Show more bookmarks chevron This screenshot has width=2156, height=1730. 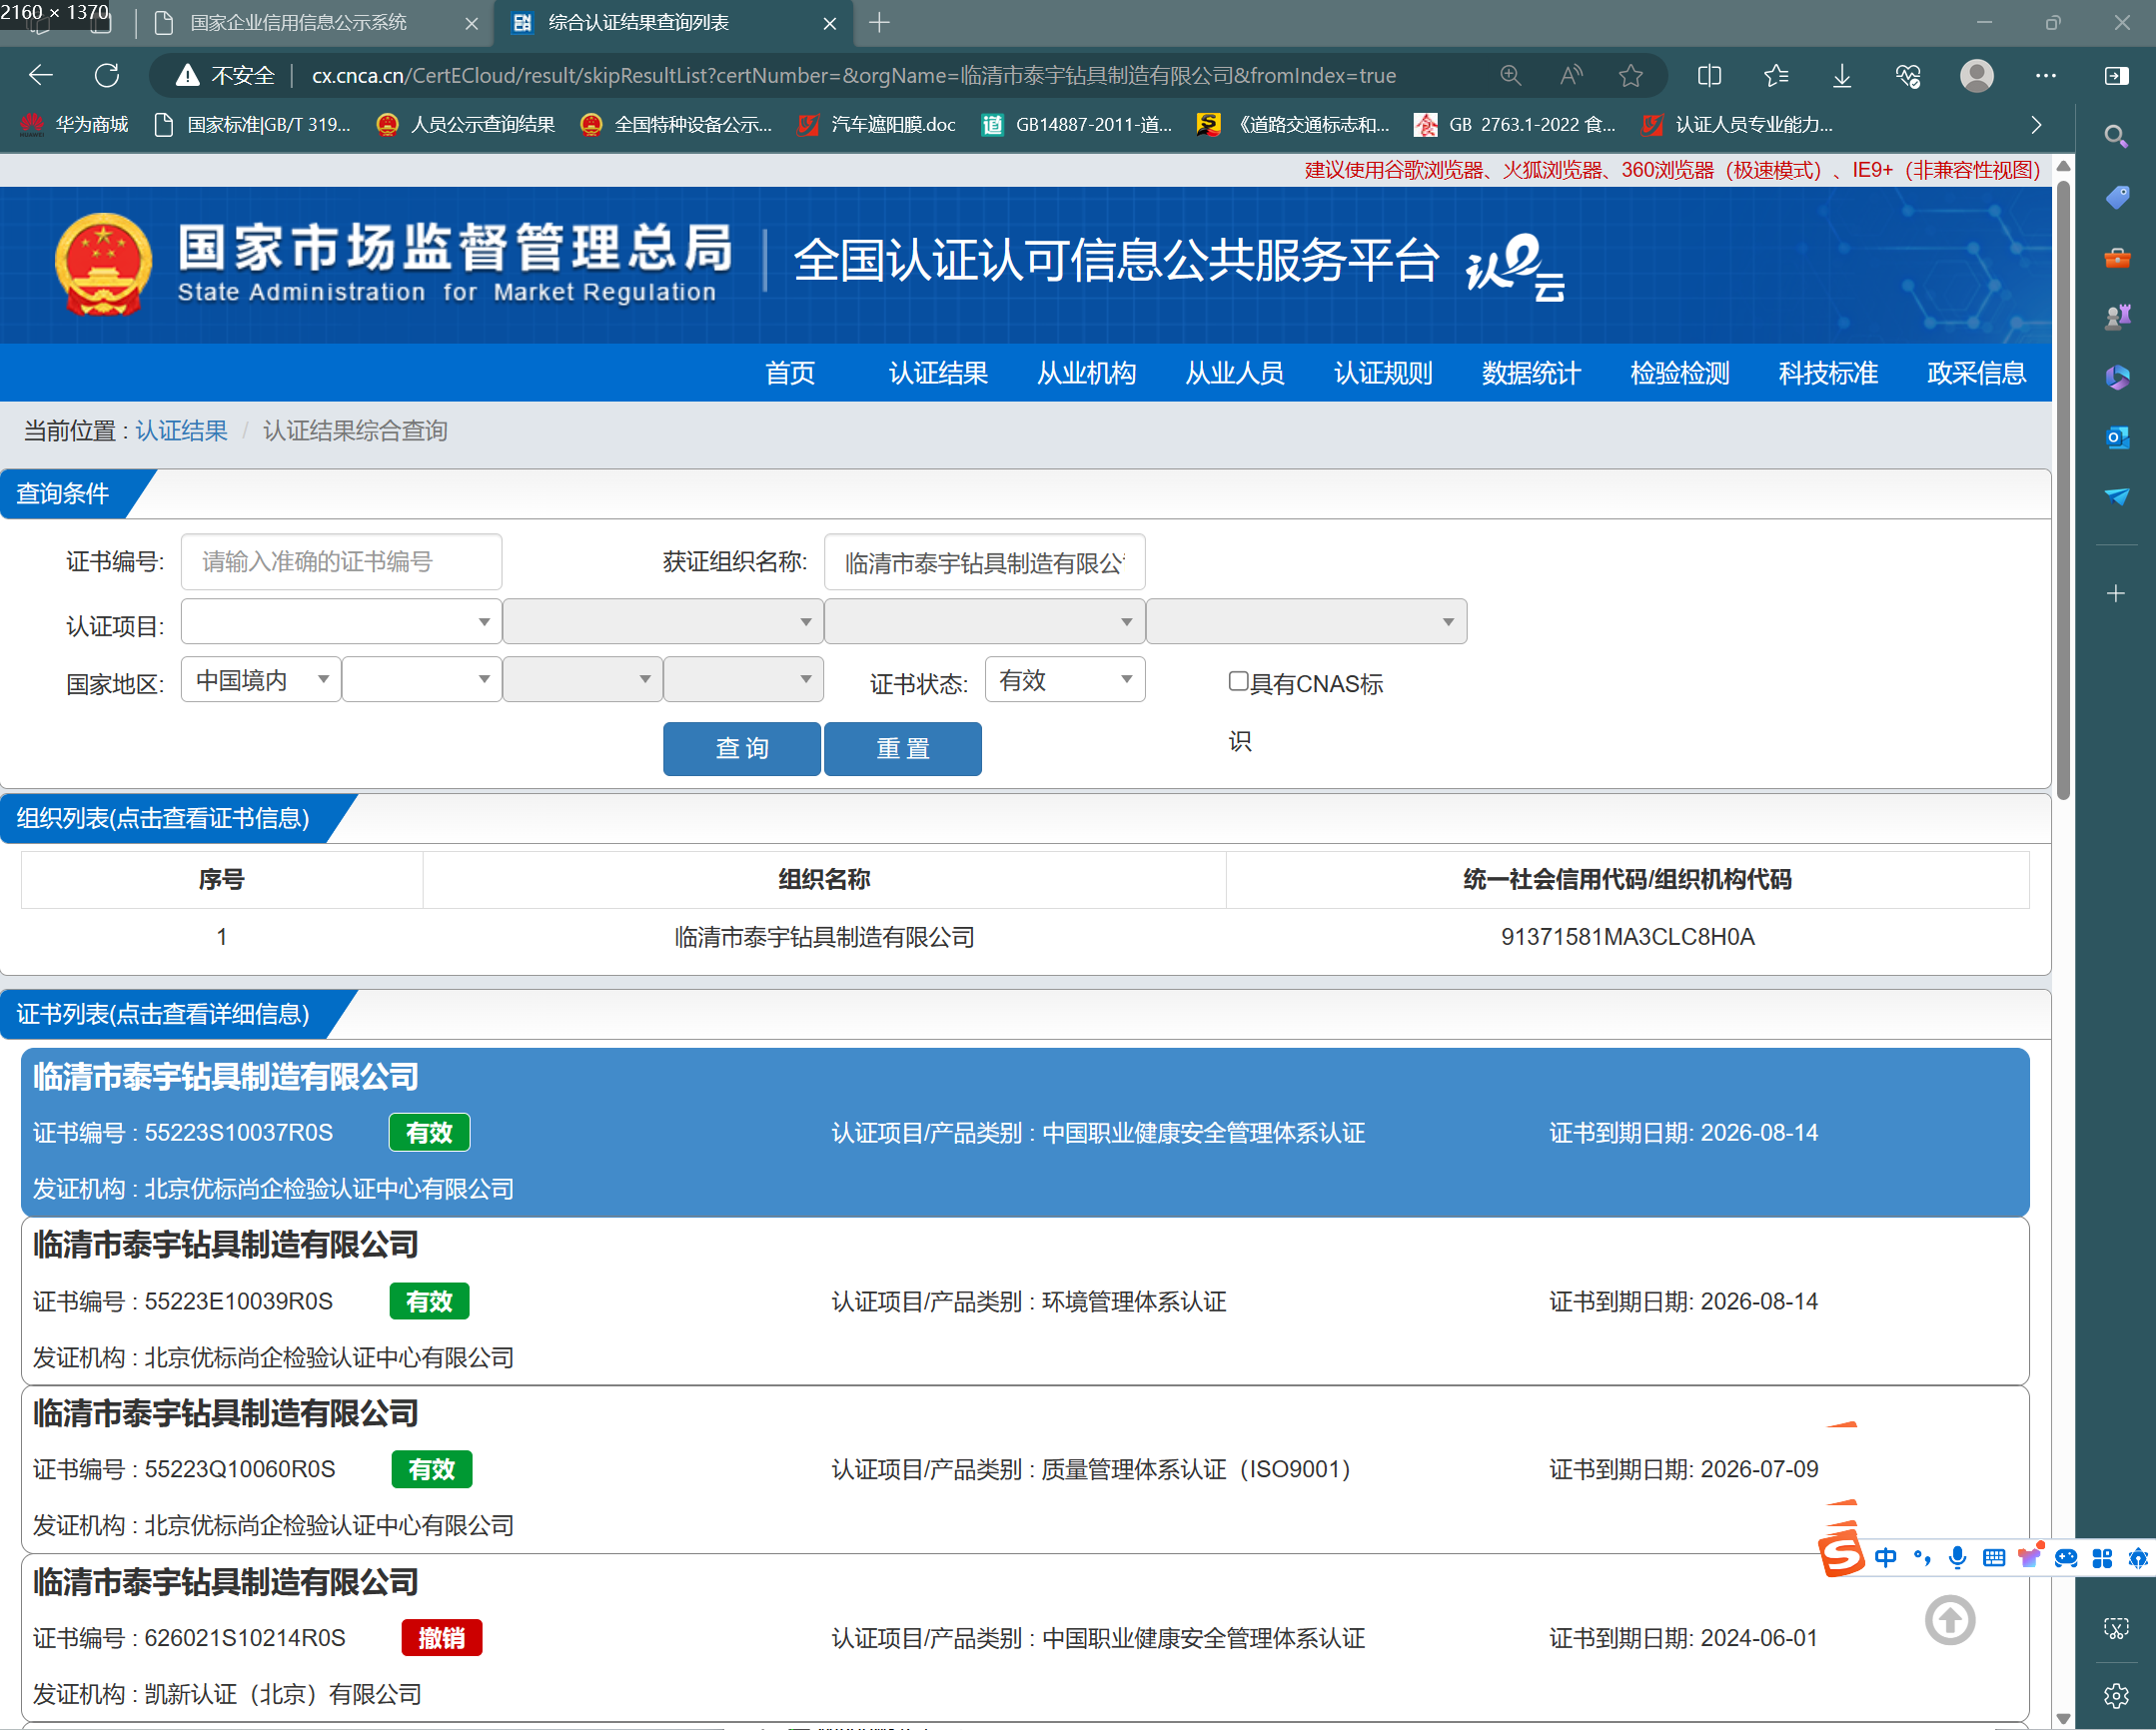(2036, 124)
